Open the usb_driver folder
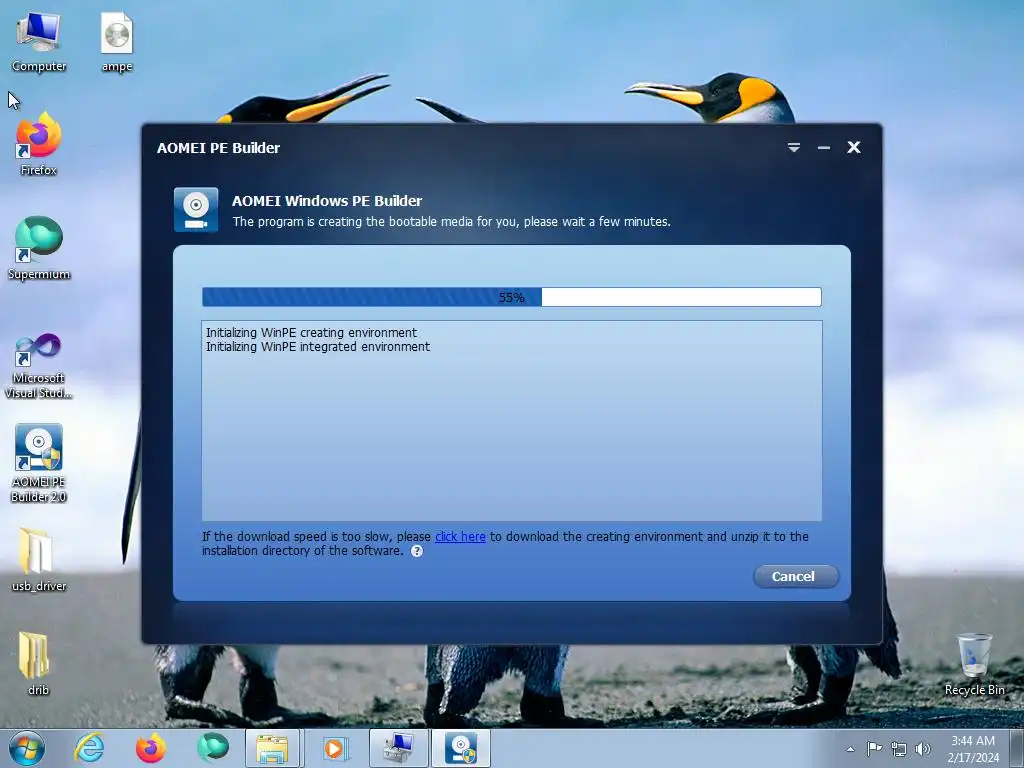The height and width of the screenshot is (768, 1024). pyautogui.click(x=39, y=559)
